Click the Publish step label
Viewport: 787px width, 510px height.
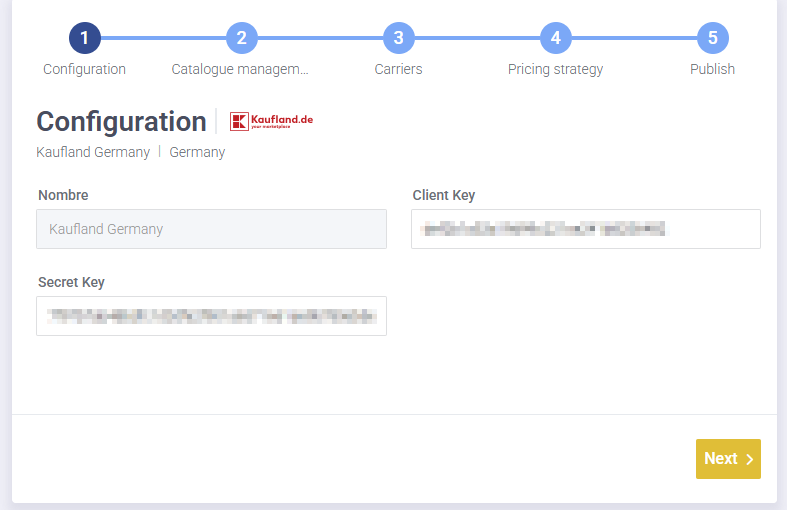(x=712, y=69)
